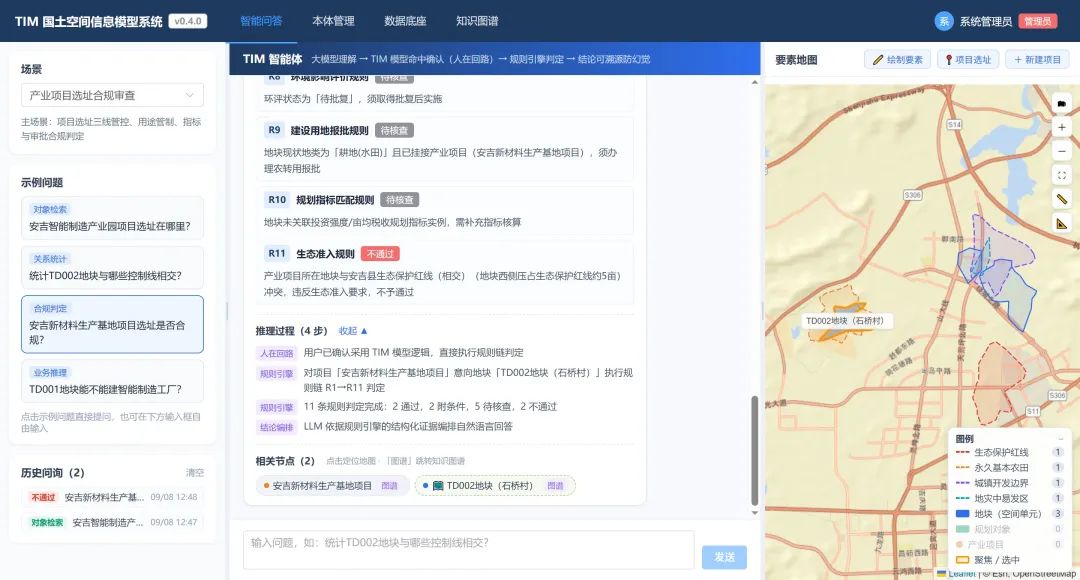Screen dimensions: 1080x580
Task: Open the 场景 scenario dropdown
Action: tap(112, 95)
